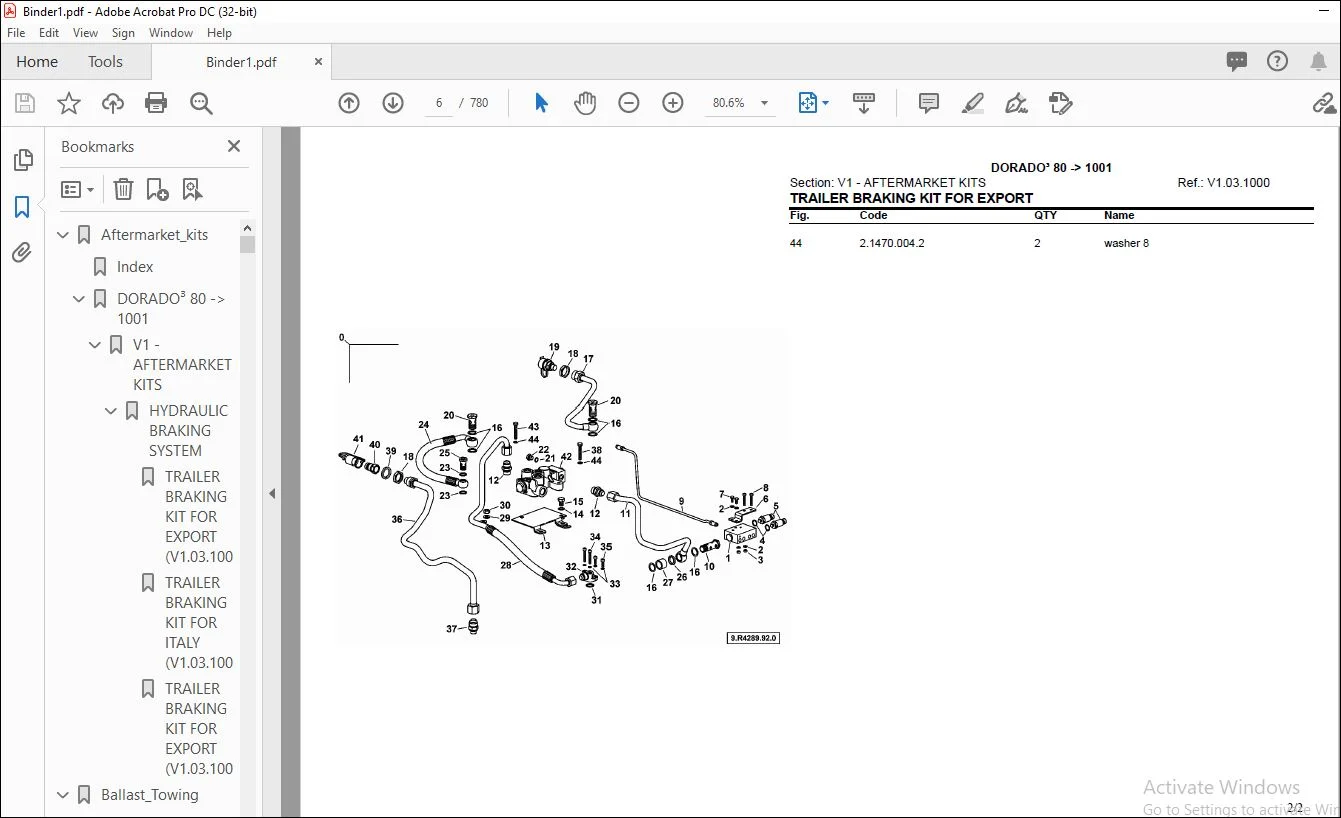The height and width of the screenshot is (818, 1341).
Task: Switch to the Home tab
Action: point(37,61)
